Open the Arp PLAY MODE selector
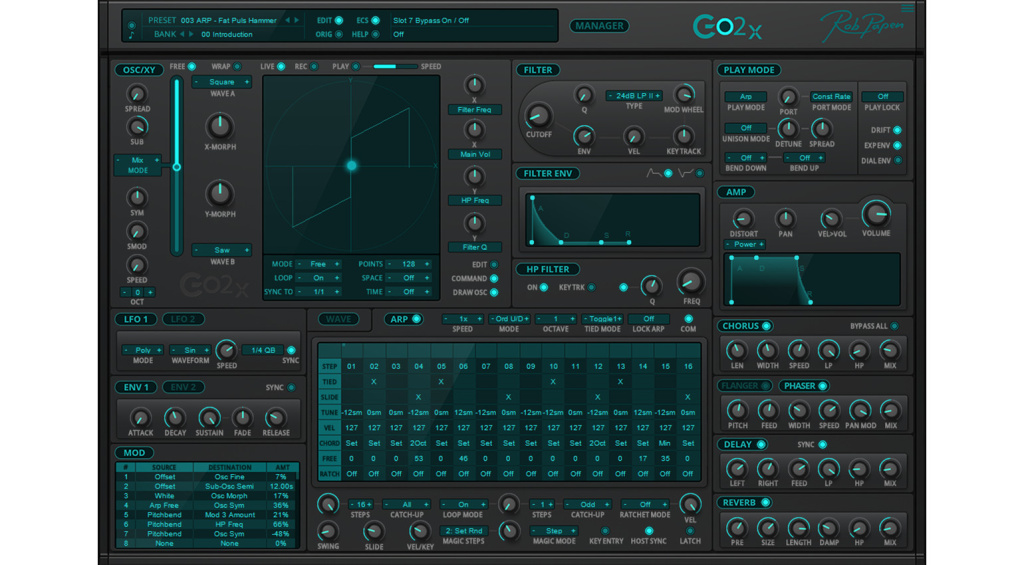 click(x=745, y=97)
